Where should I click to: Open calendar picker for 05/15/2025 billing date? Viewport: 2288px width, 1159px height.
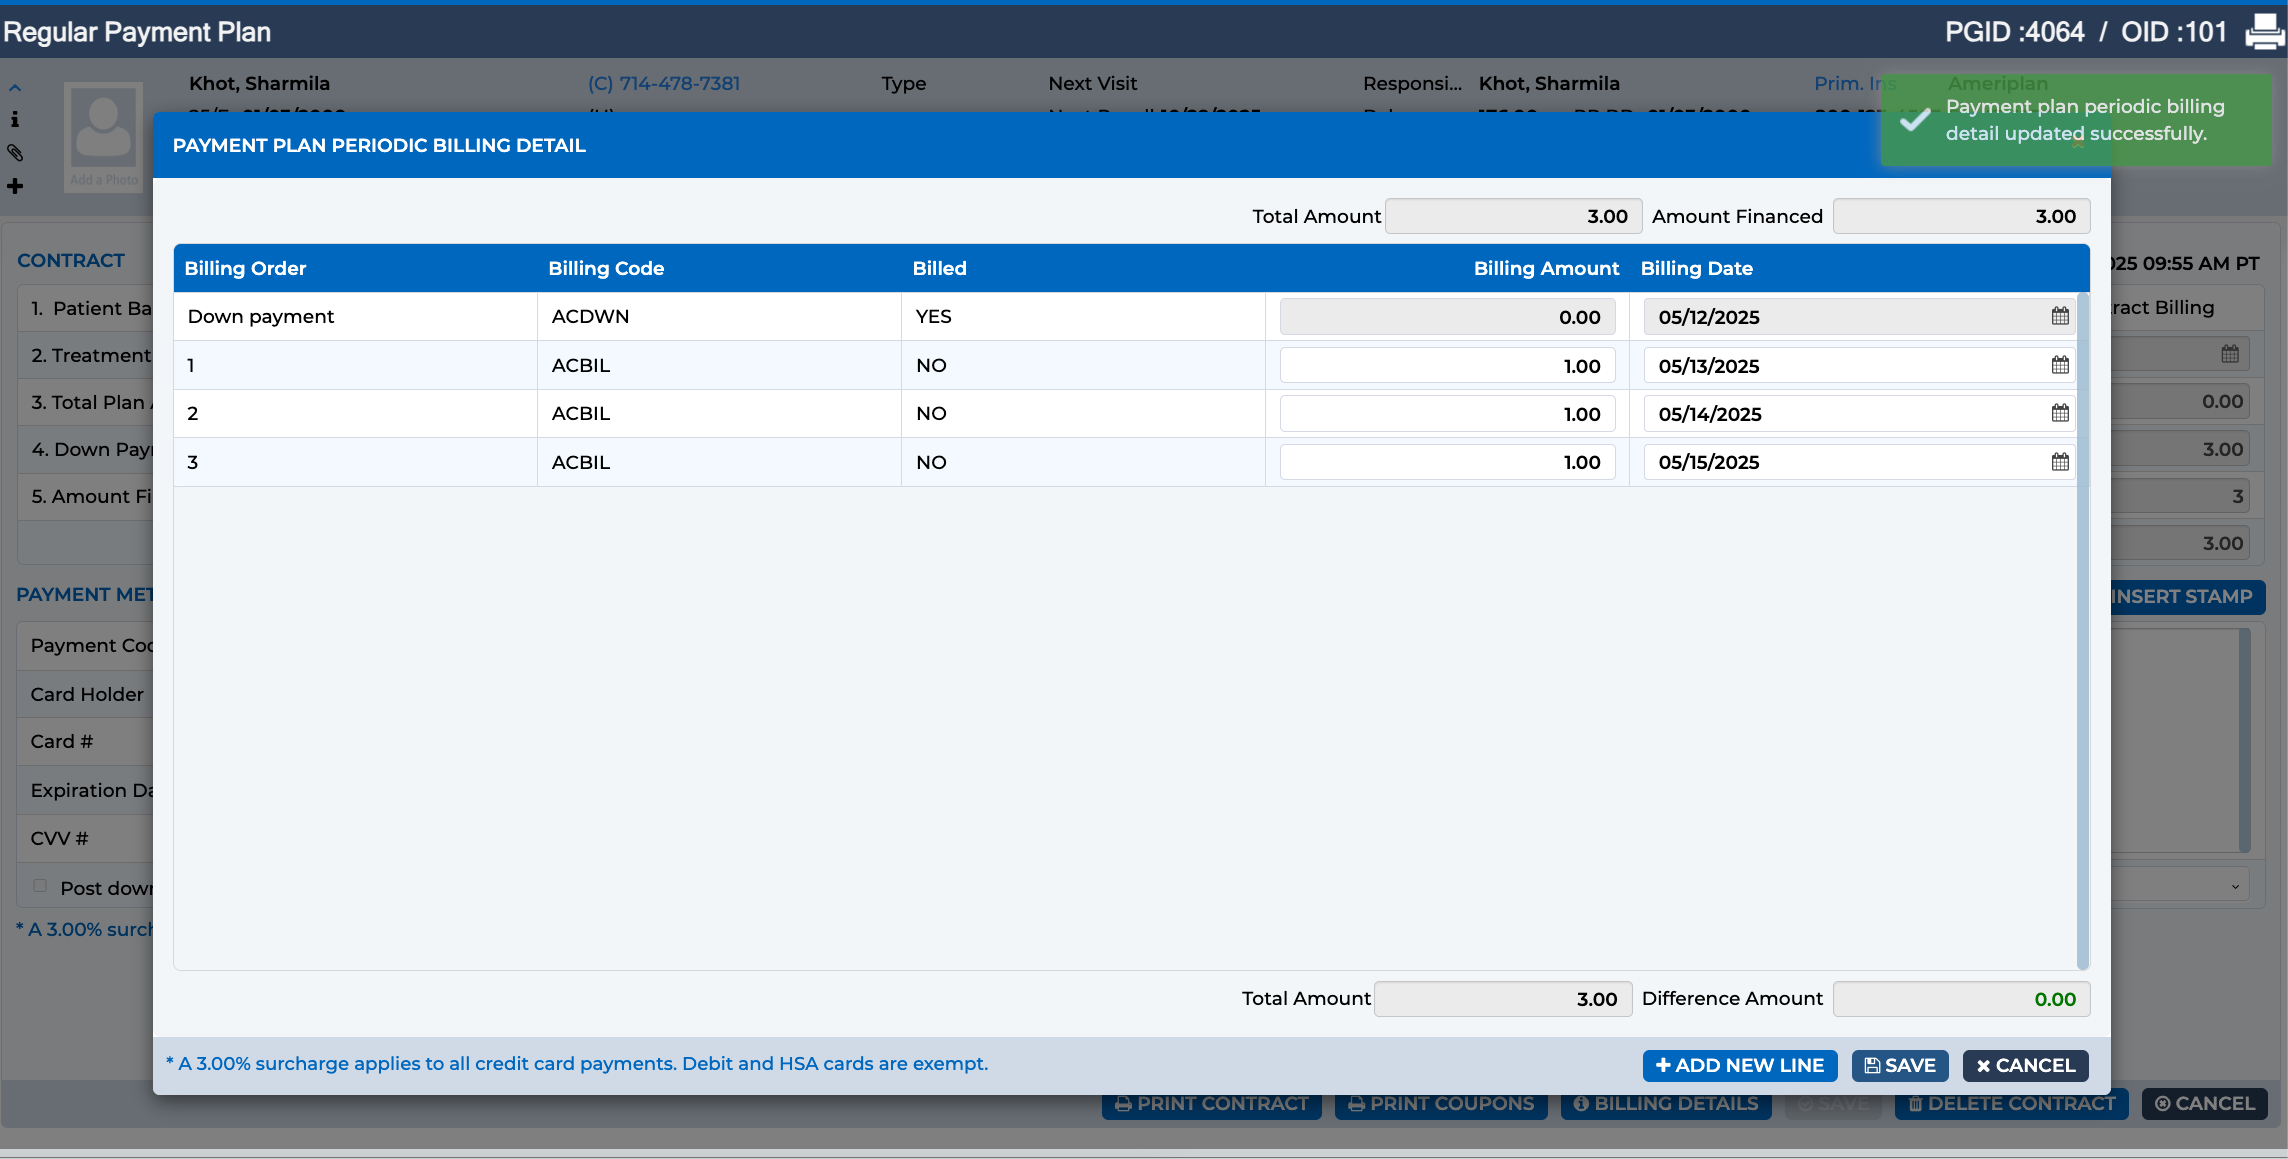coord(2060,462)
